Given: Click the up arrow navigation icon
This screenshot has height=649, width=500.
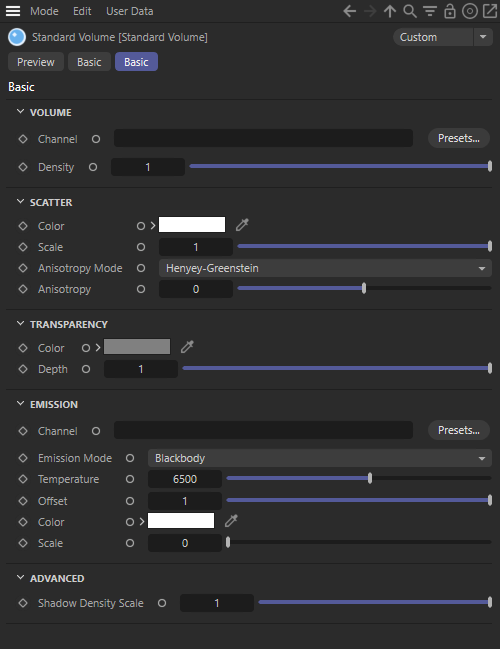Looking at the screenshot, I should pos(389,11).
